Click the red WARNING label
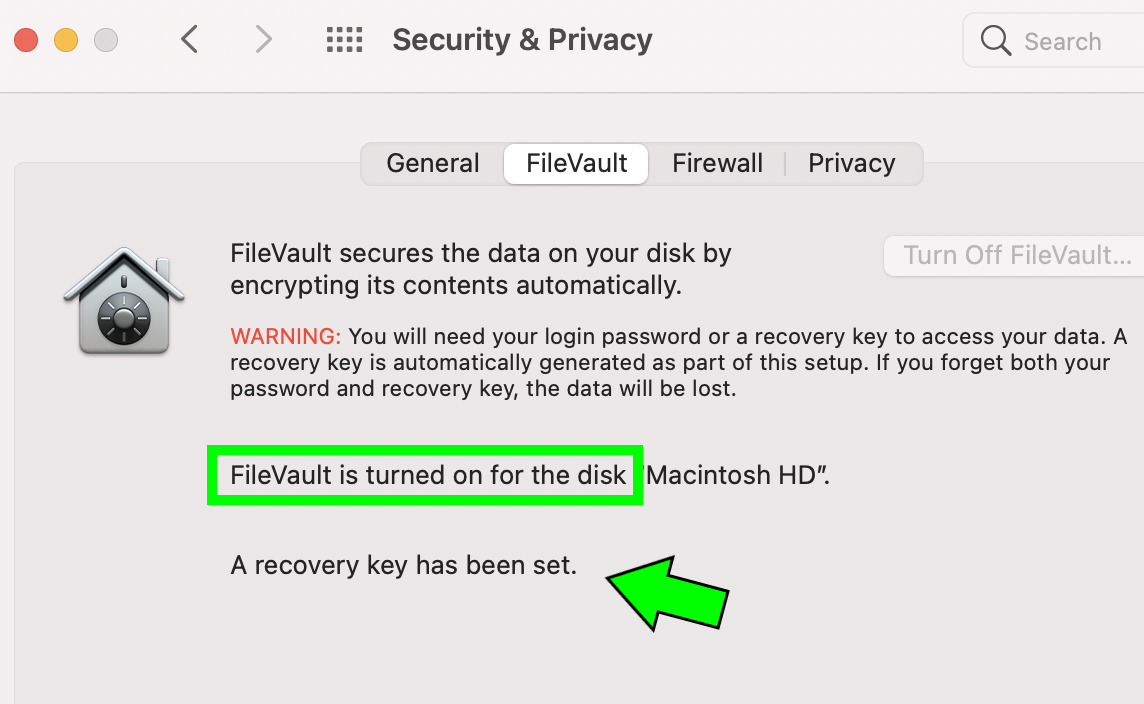Image resolution: width=1144 pixels, height=704 pixels. coord(285,336)
